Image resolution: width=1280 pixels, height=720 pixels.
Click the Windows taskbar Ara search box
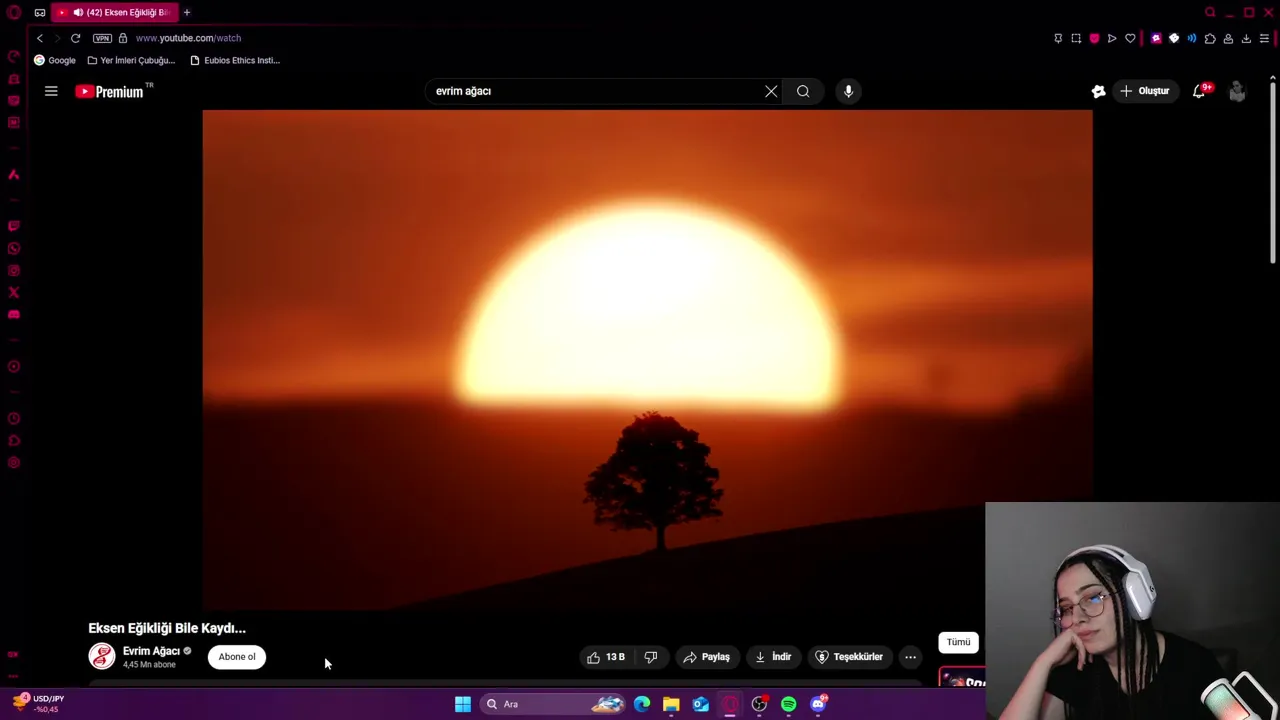(555, 704)
